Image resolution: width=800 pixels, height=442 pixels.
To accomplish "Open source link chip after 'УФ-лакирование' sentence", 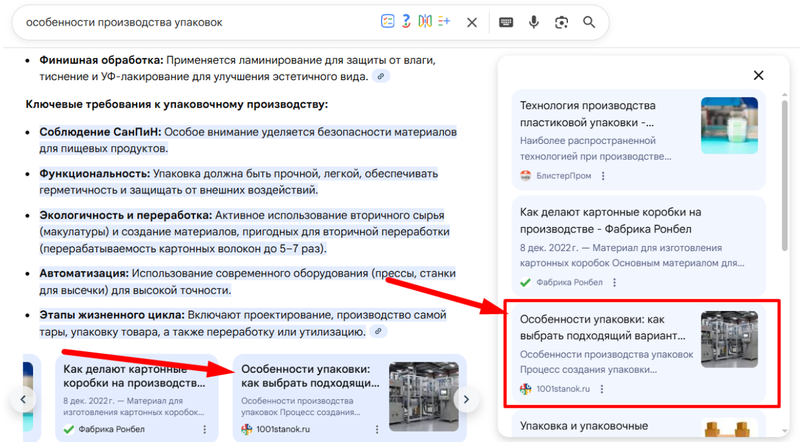I will pos(381,77).
